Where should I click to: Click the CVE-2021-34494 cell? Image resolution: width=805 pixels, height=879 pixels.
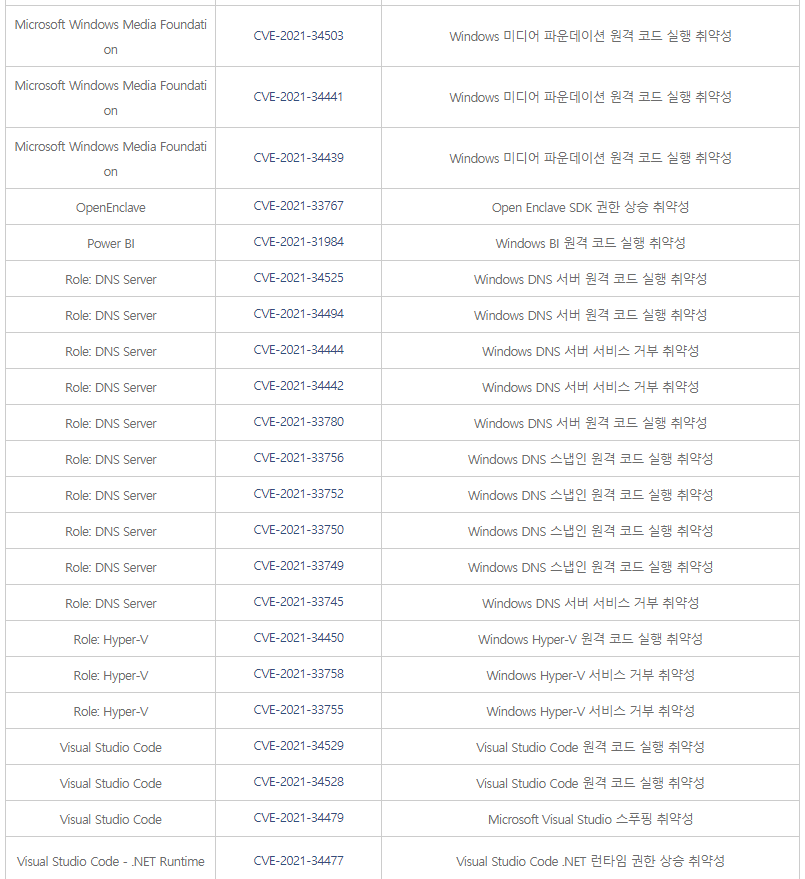pyautogui.click(x=298, y=315)
